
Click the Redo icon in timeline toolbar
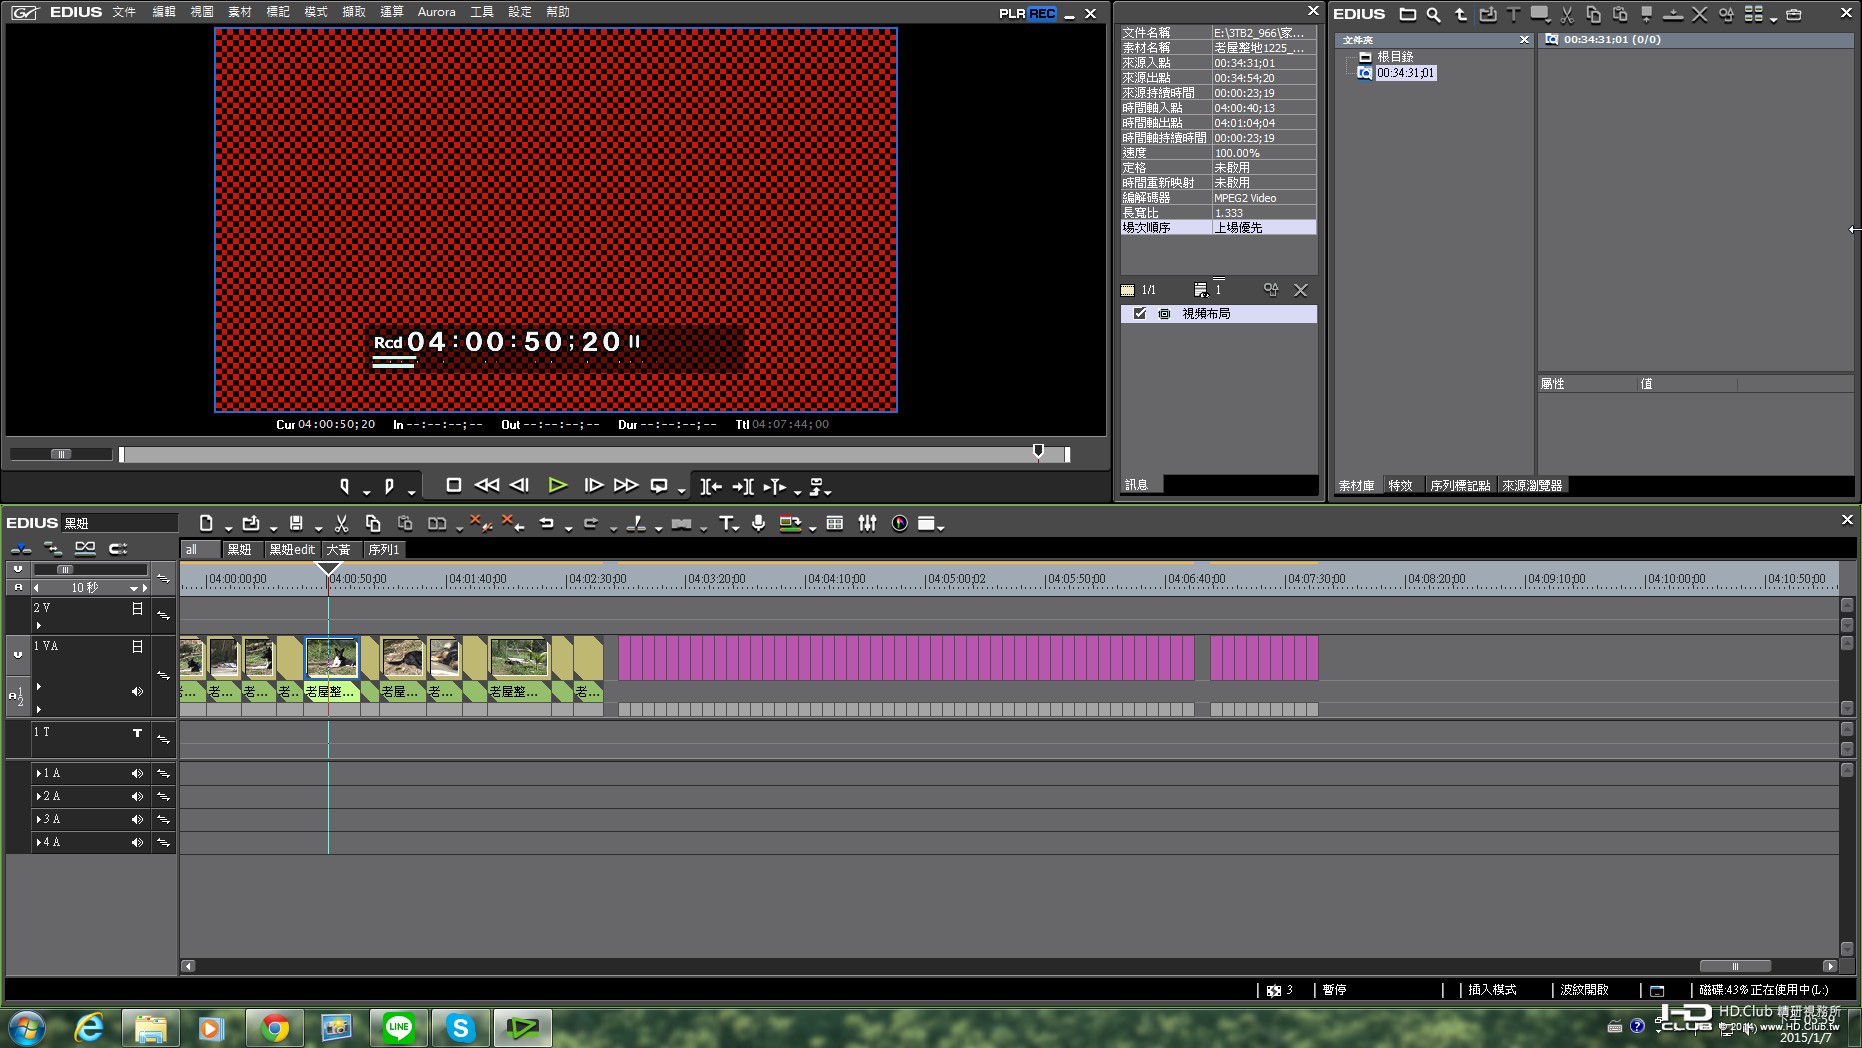591,523
